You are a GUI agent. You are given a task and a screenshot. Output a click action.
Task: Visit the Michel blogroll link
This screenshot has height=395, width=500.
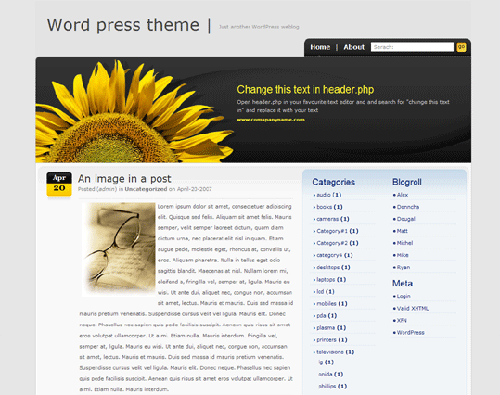pyautogui.click(x=405, y=243)
